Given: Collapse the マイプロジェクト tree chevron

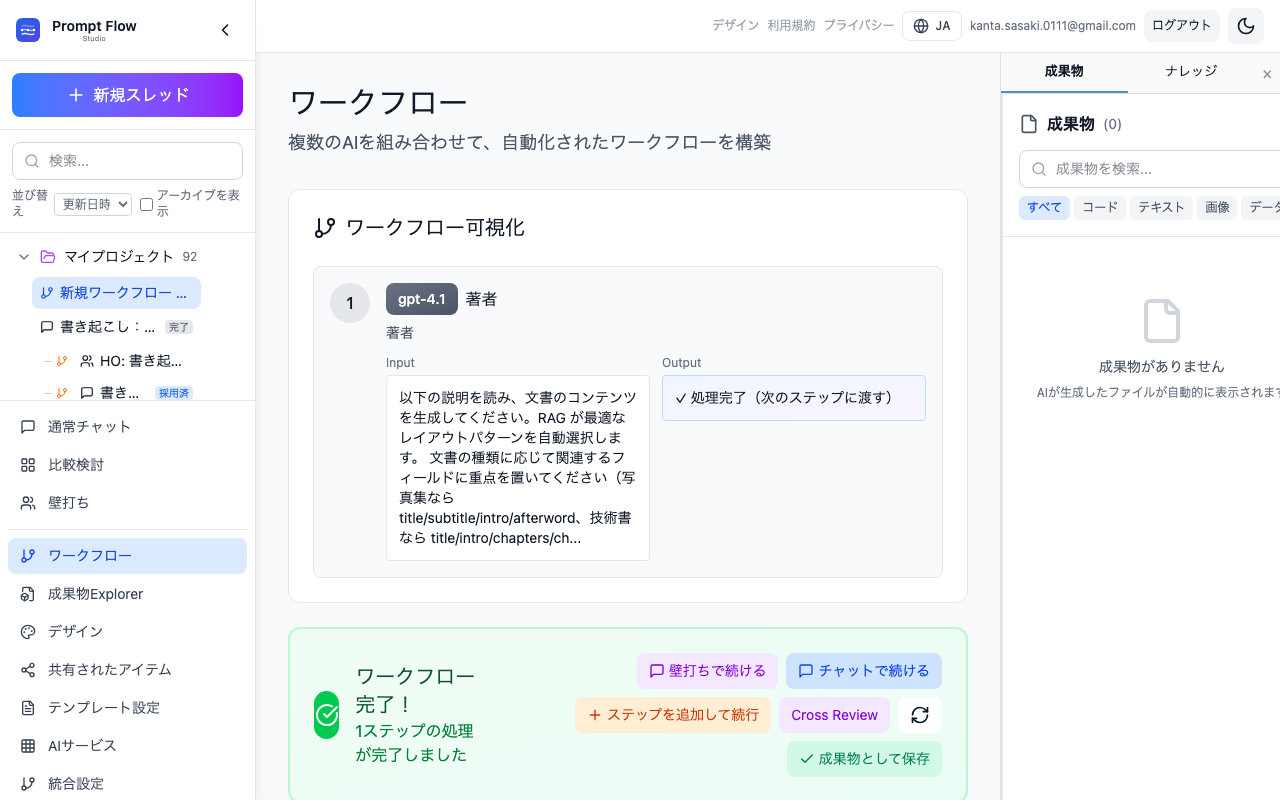Looking at the screenshot, I should click(x=24, y=257).
